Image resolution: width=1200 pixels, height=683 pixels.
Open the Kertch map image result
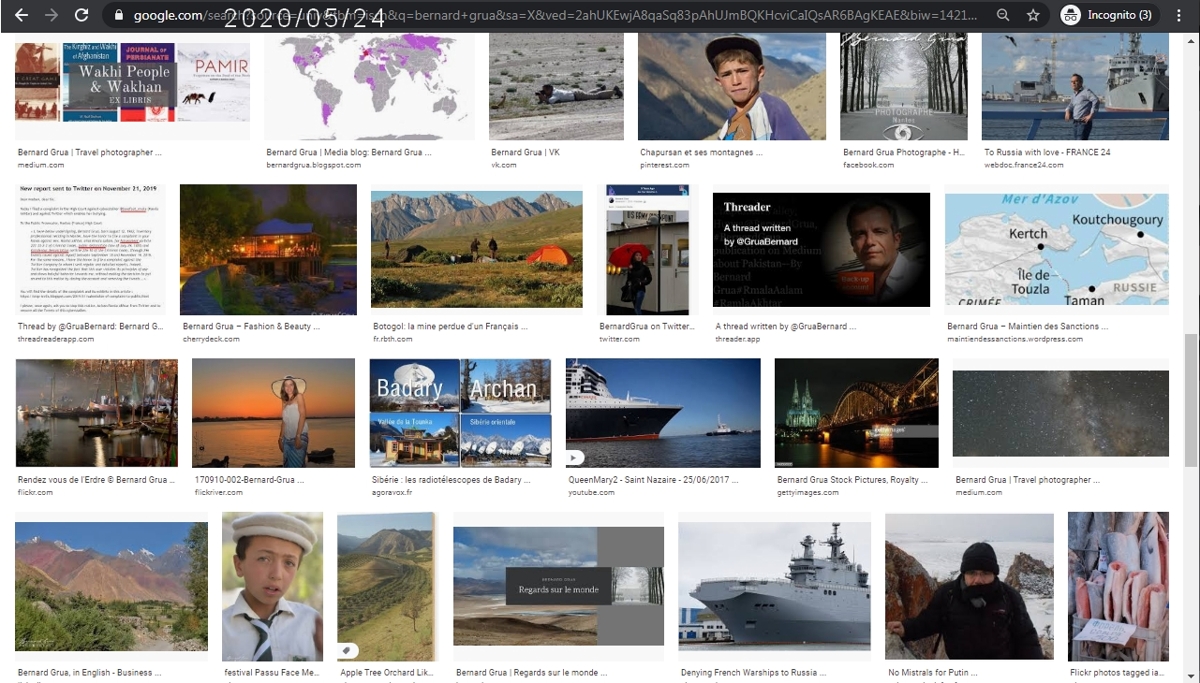click(1056, 250)
